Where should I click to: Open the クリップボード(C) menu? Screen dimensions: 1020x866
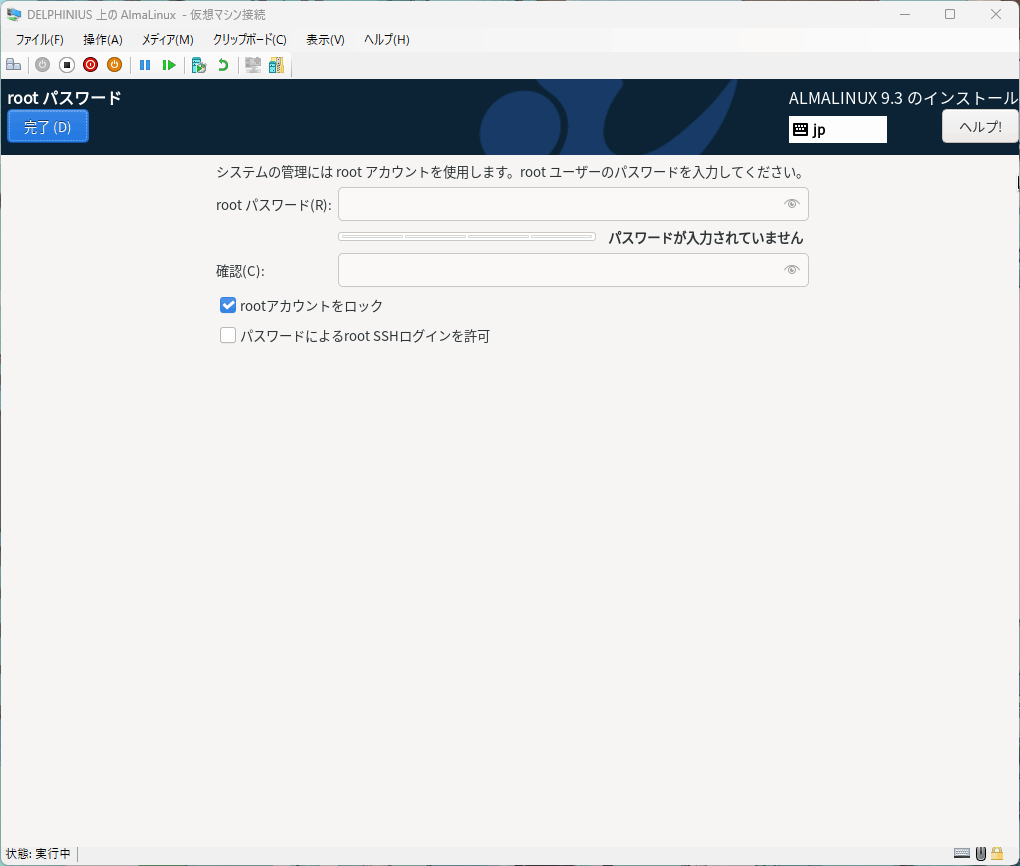(250, 40)
